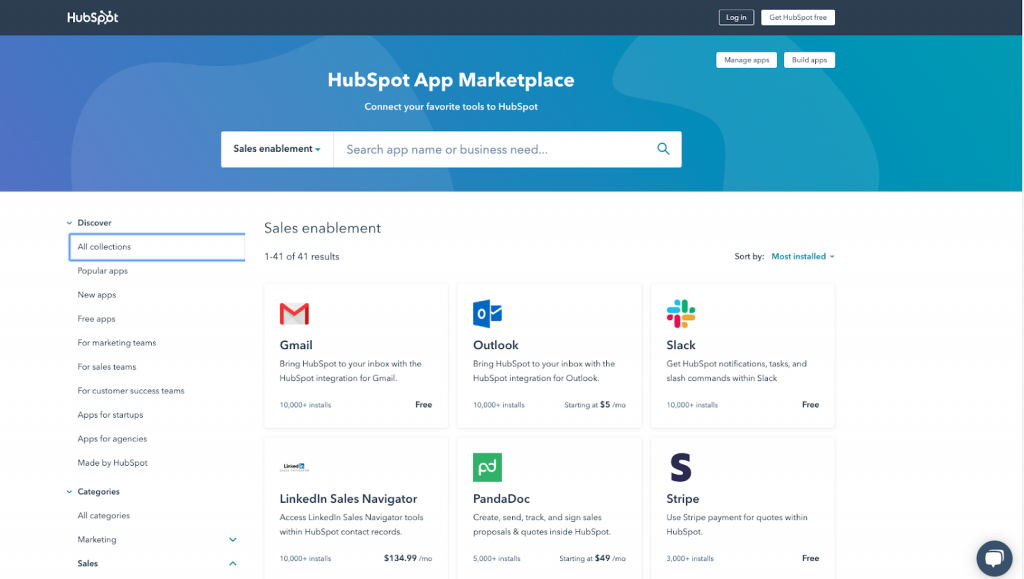1024x579 pixels.
Task: Select For marketing teams collection
Action: (x=117, y=343)
